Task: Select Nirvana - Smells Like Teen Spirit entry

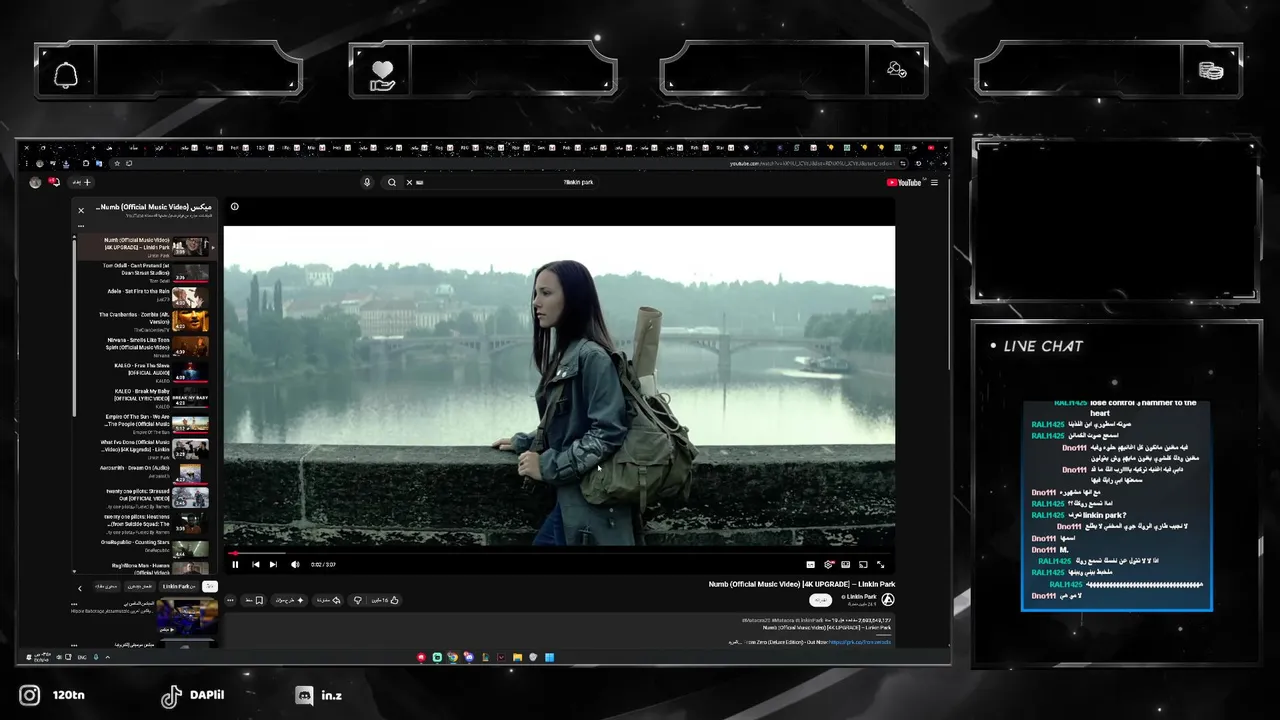Action: pos(146,346)
